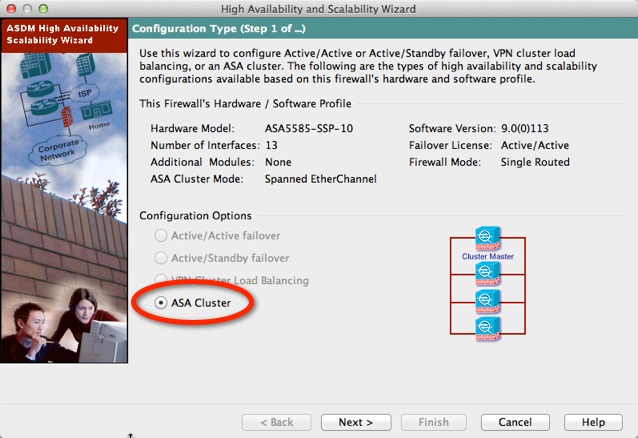
Task: Click the third cluster unit icon in the diagram
Action: (487, 301)
